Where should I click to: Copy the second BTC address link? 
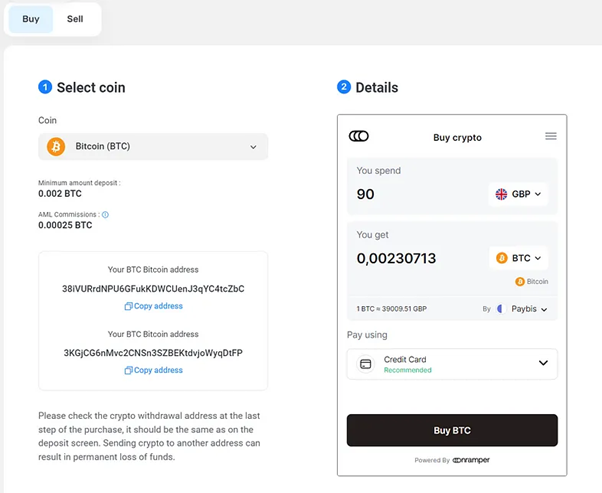click(158, 370)
